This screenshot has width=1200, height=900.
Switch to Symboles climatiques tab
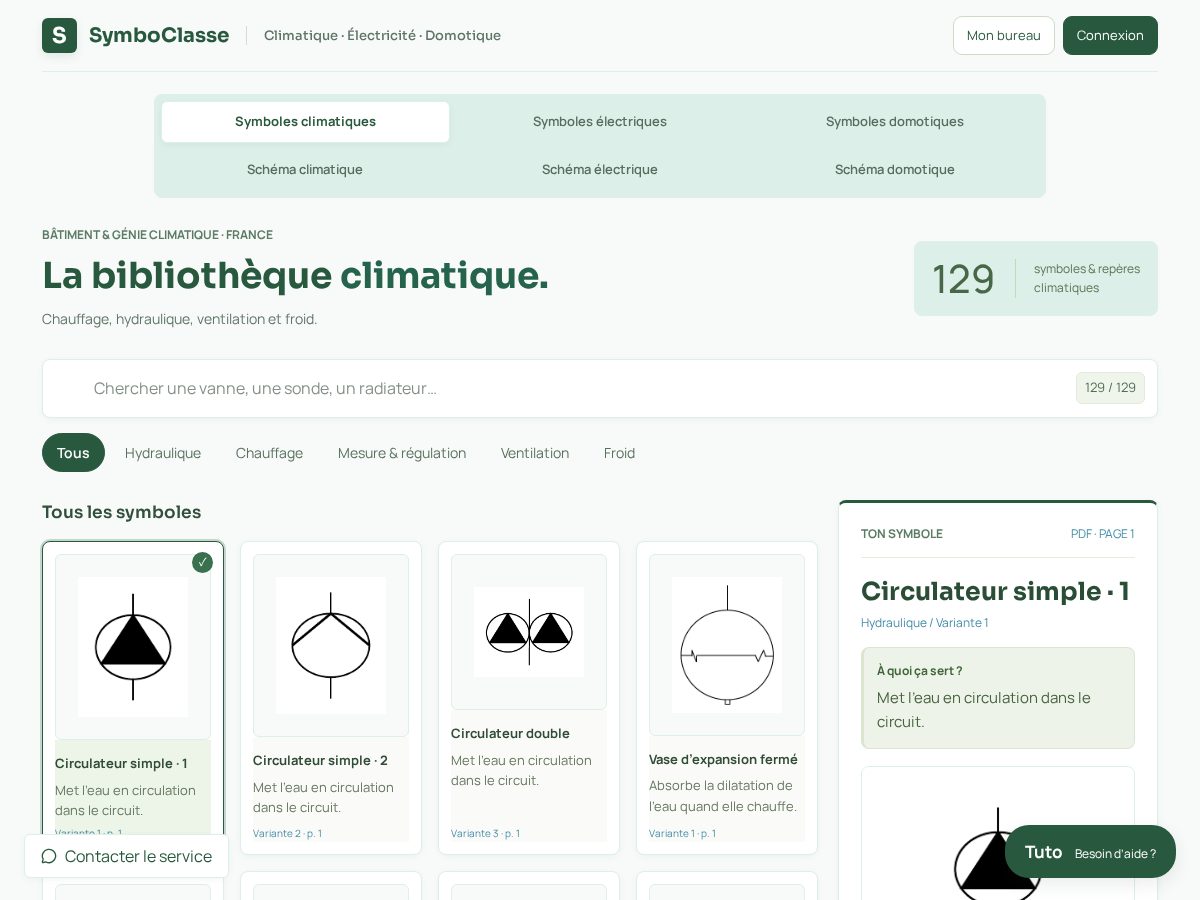(x=305, y=122)
